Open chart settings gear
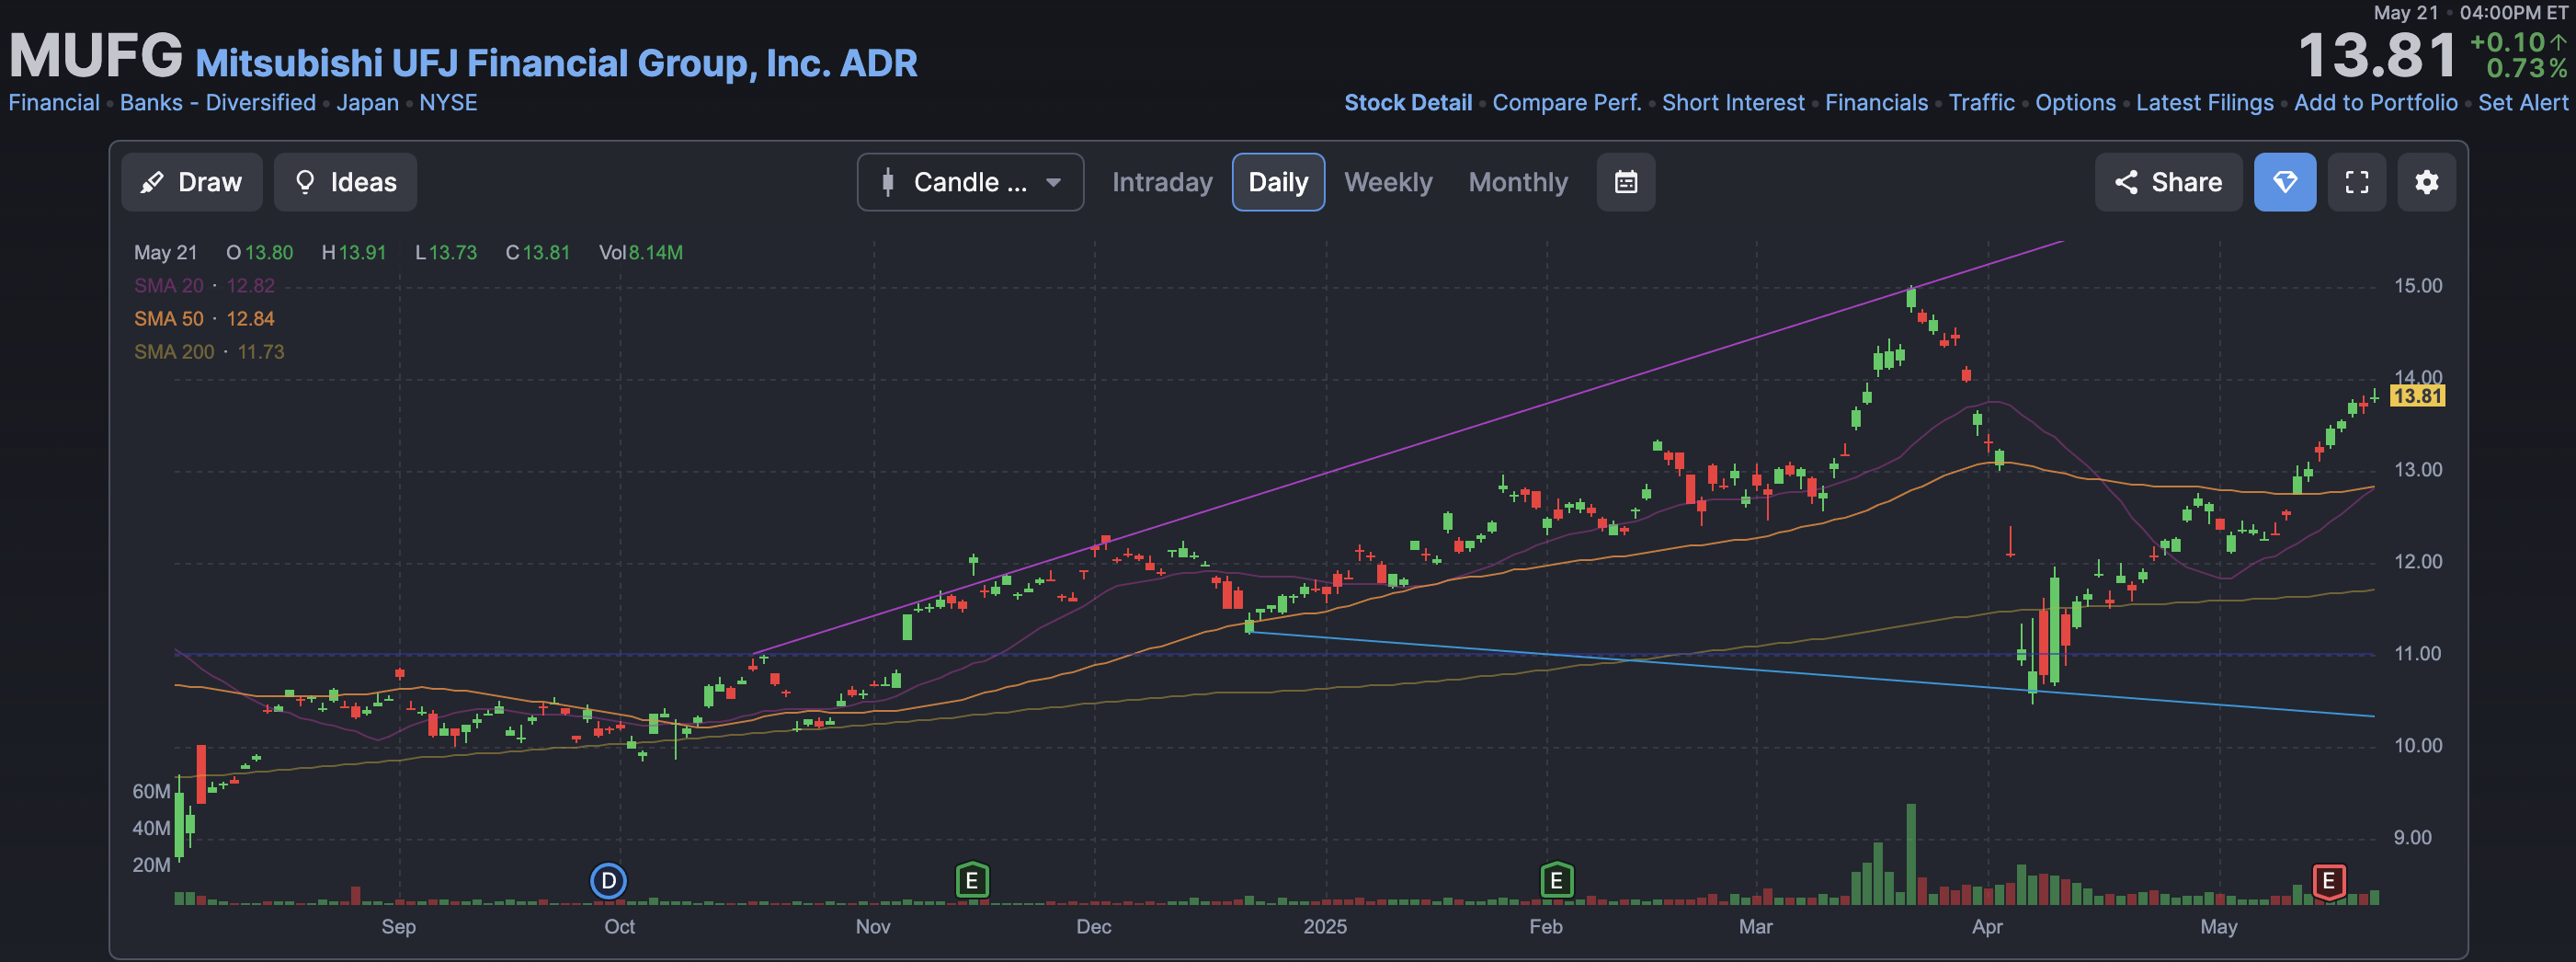 point(2427,182)
